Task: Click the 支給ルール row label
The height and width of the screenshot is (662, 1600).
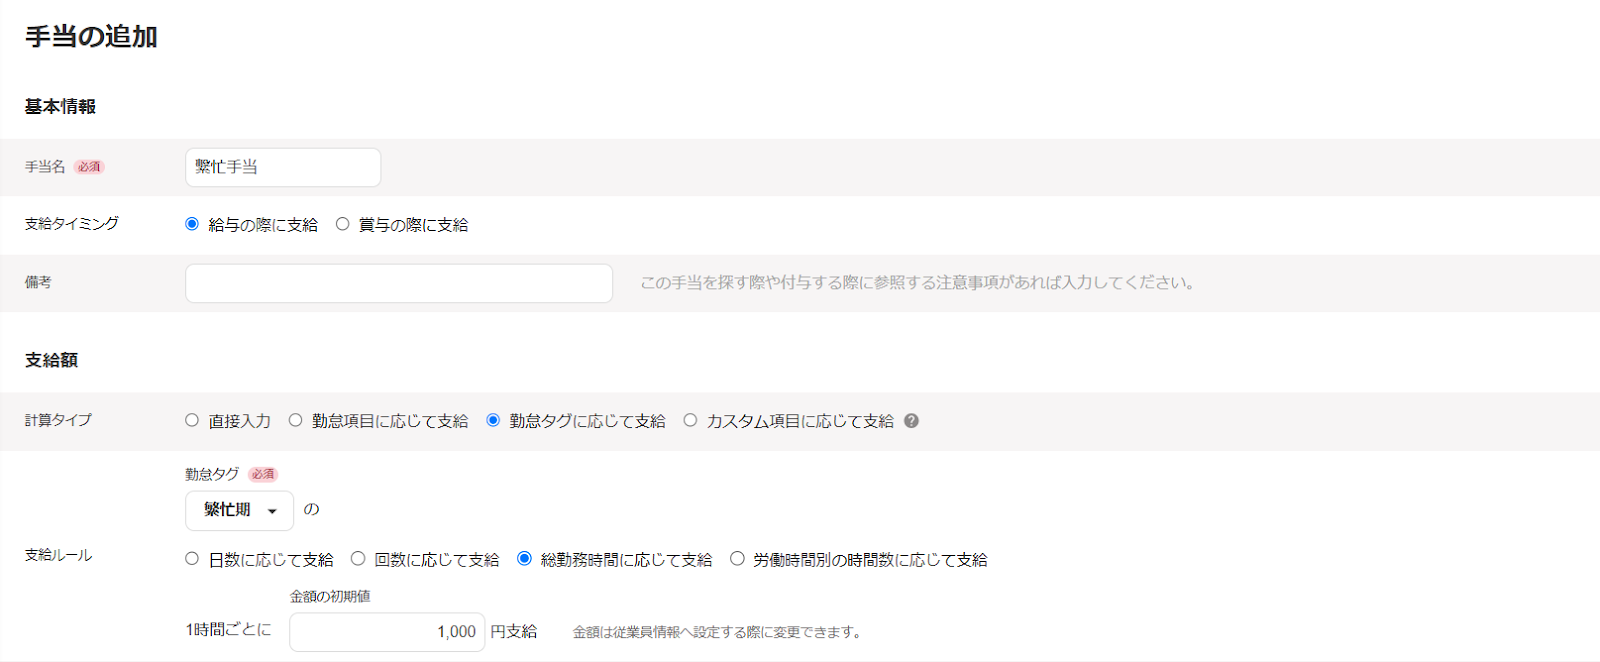Action: pyautogui.click(x=58, y=555)
